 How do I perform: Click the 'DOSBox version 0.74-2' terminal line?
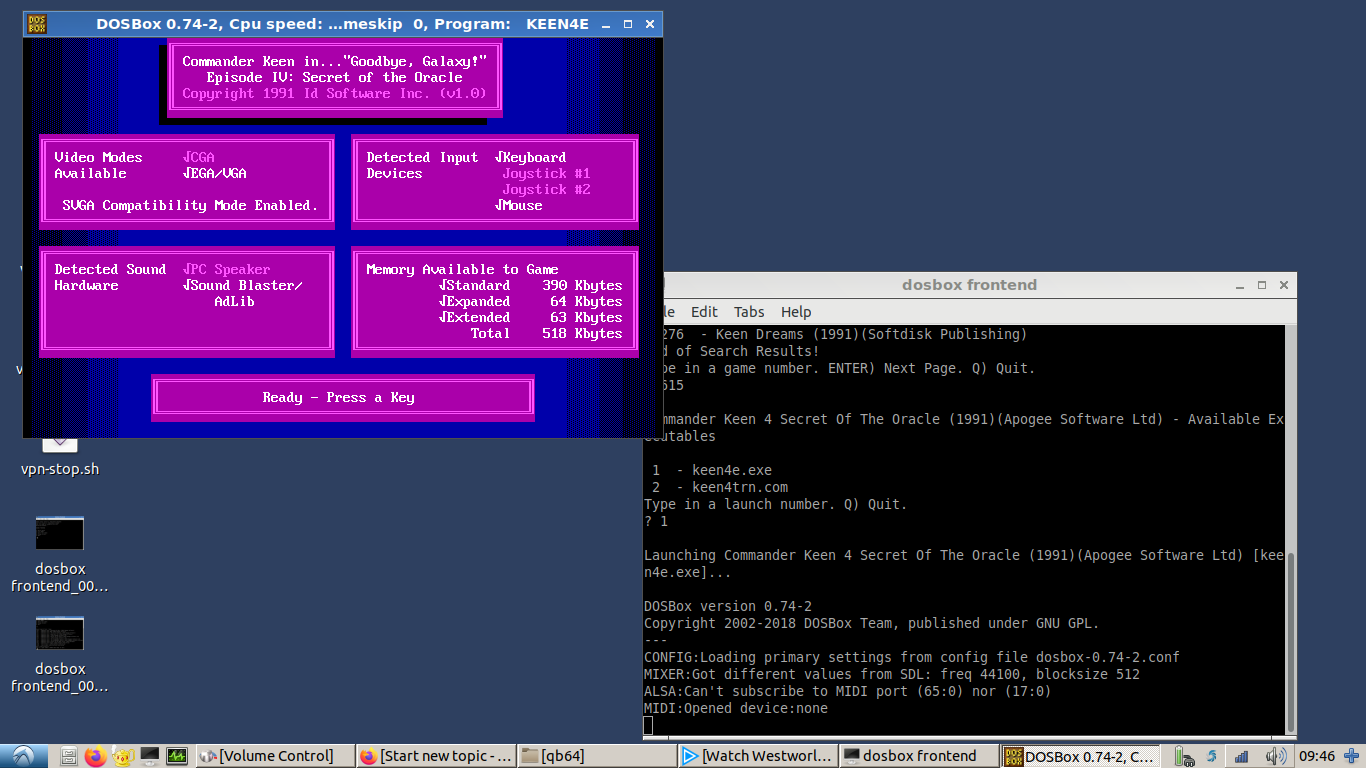728,606
